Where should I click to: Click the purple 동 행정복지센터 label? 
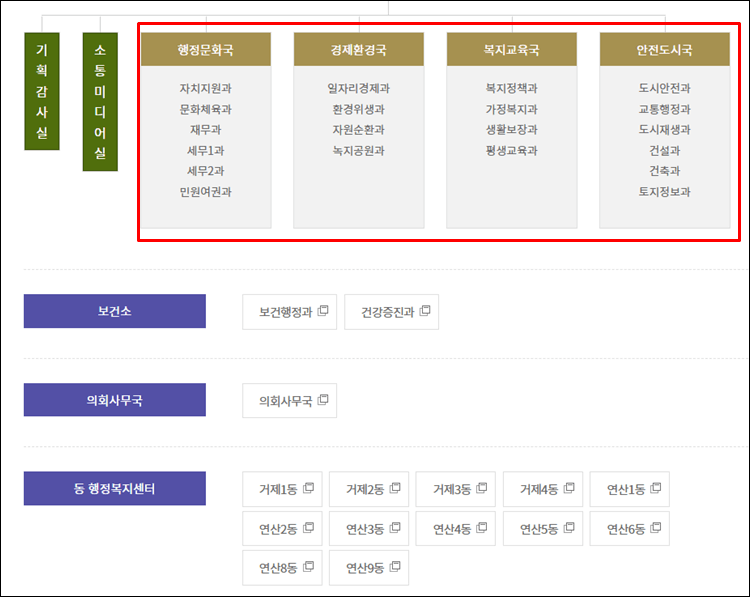point(115,488)
